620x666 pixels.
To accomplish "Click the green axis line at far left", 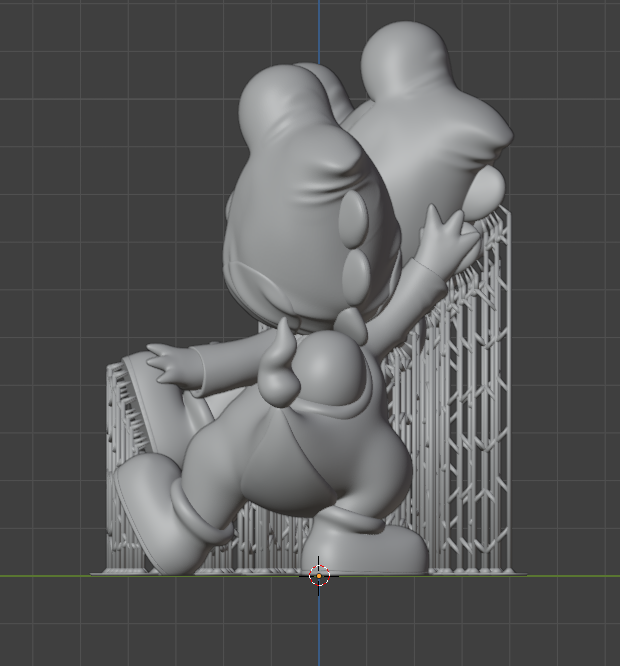I will pyautogui.click(x=30, y=577).
